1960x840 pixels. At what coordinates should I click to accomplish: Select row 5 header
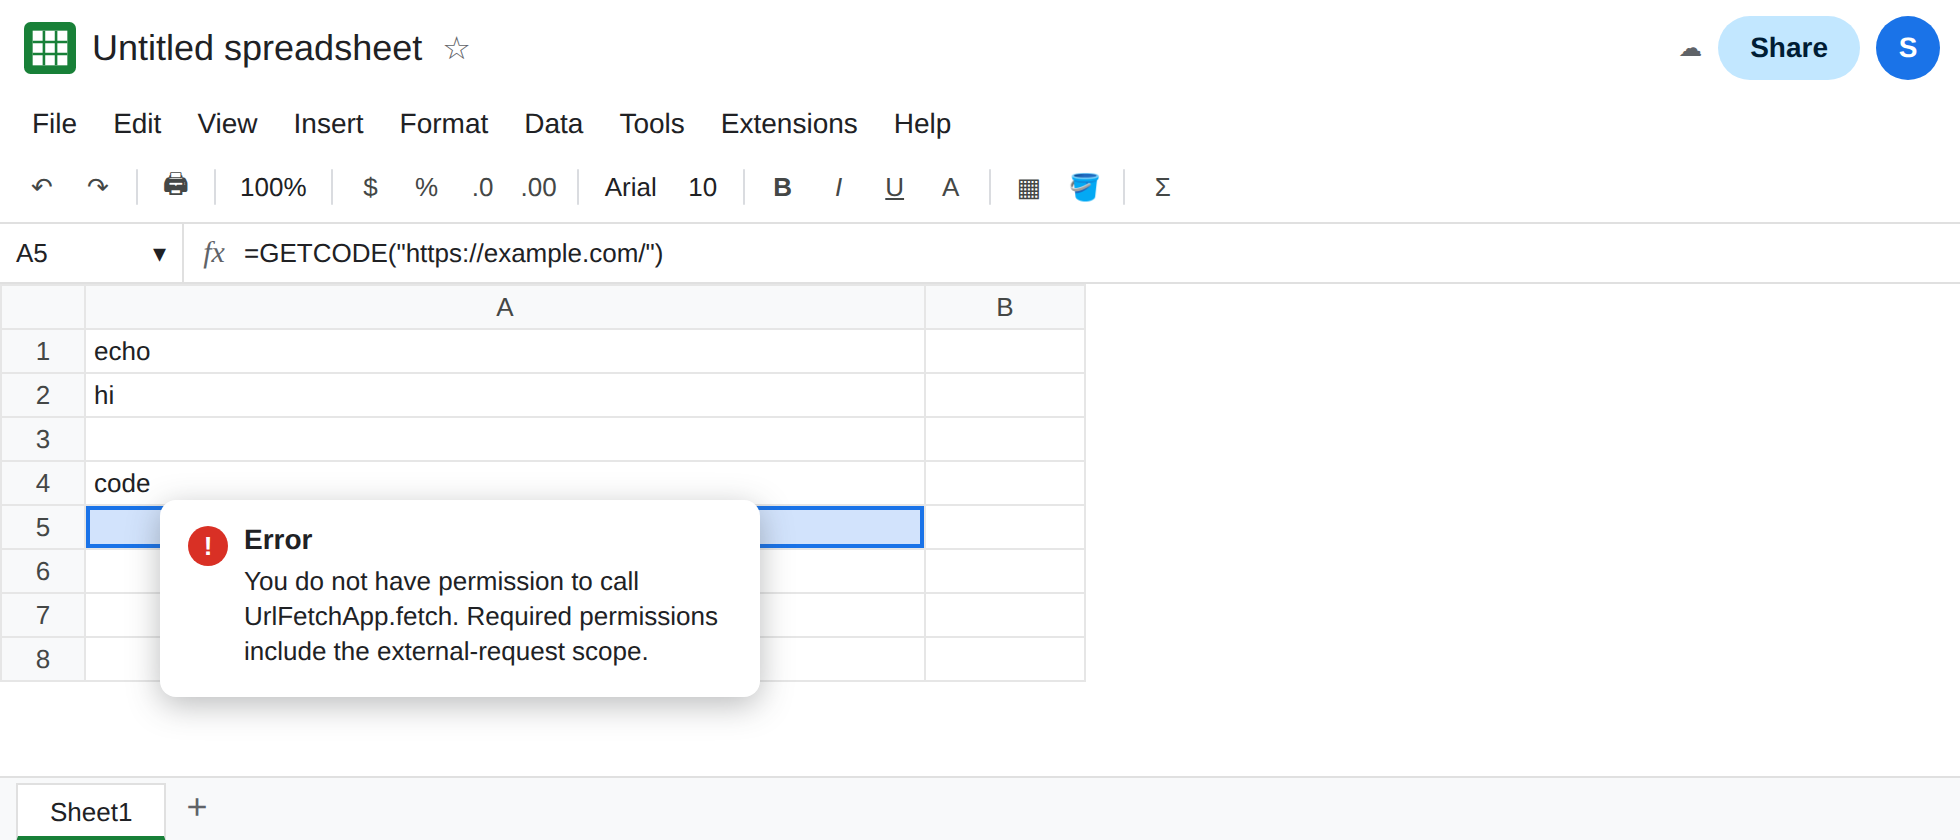(x=43, y=527)
